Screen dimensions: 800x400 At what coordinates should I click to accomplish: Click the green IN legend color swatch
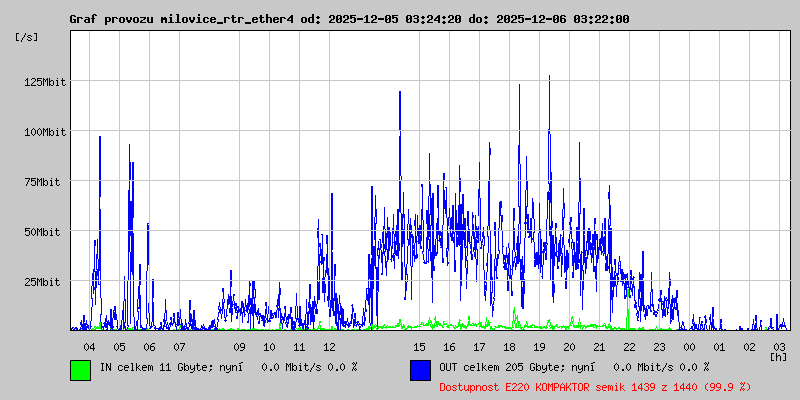point(81,370)
